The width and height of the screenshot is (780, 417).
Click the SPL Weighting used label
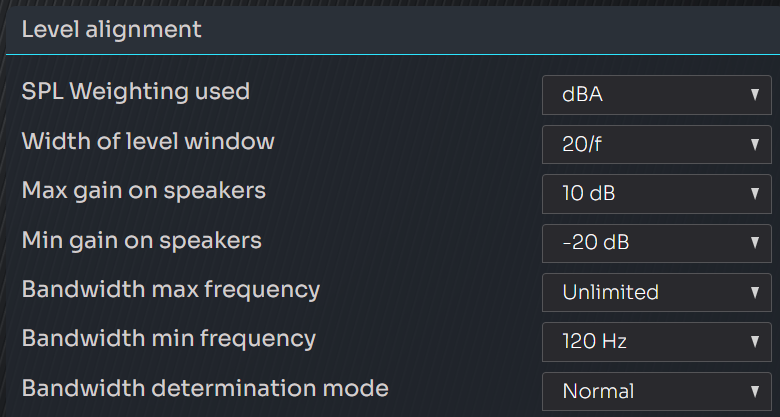click(x=135, y=92)
